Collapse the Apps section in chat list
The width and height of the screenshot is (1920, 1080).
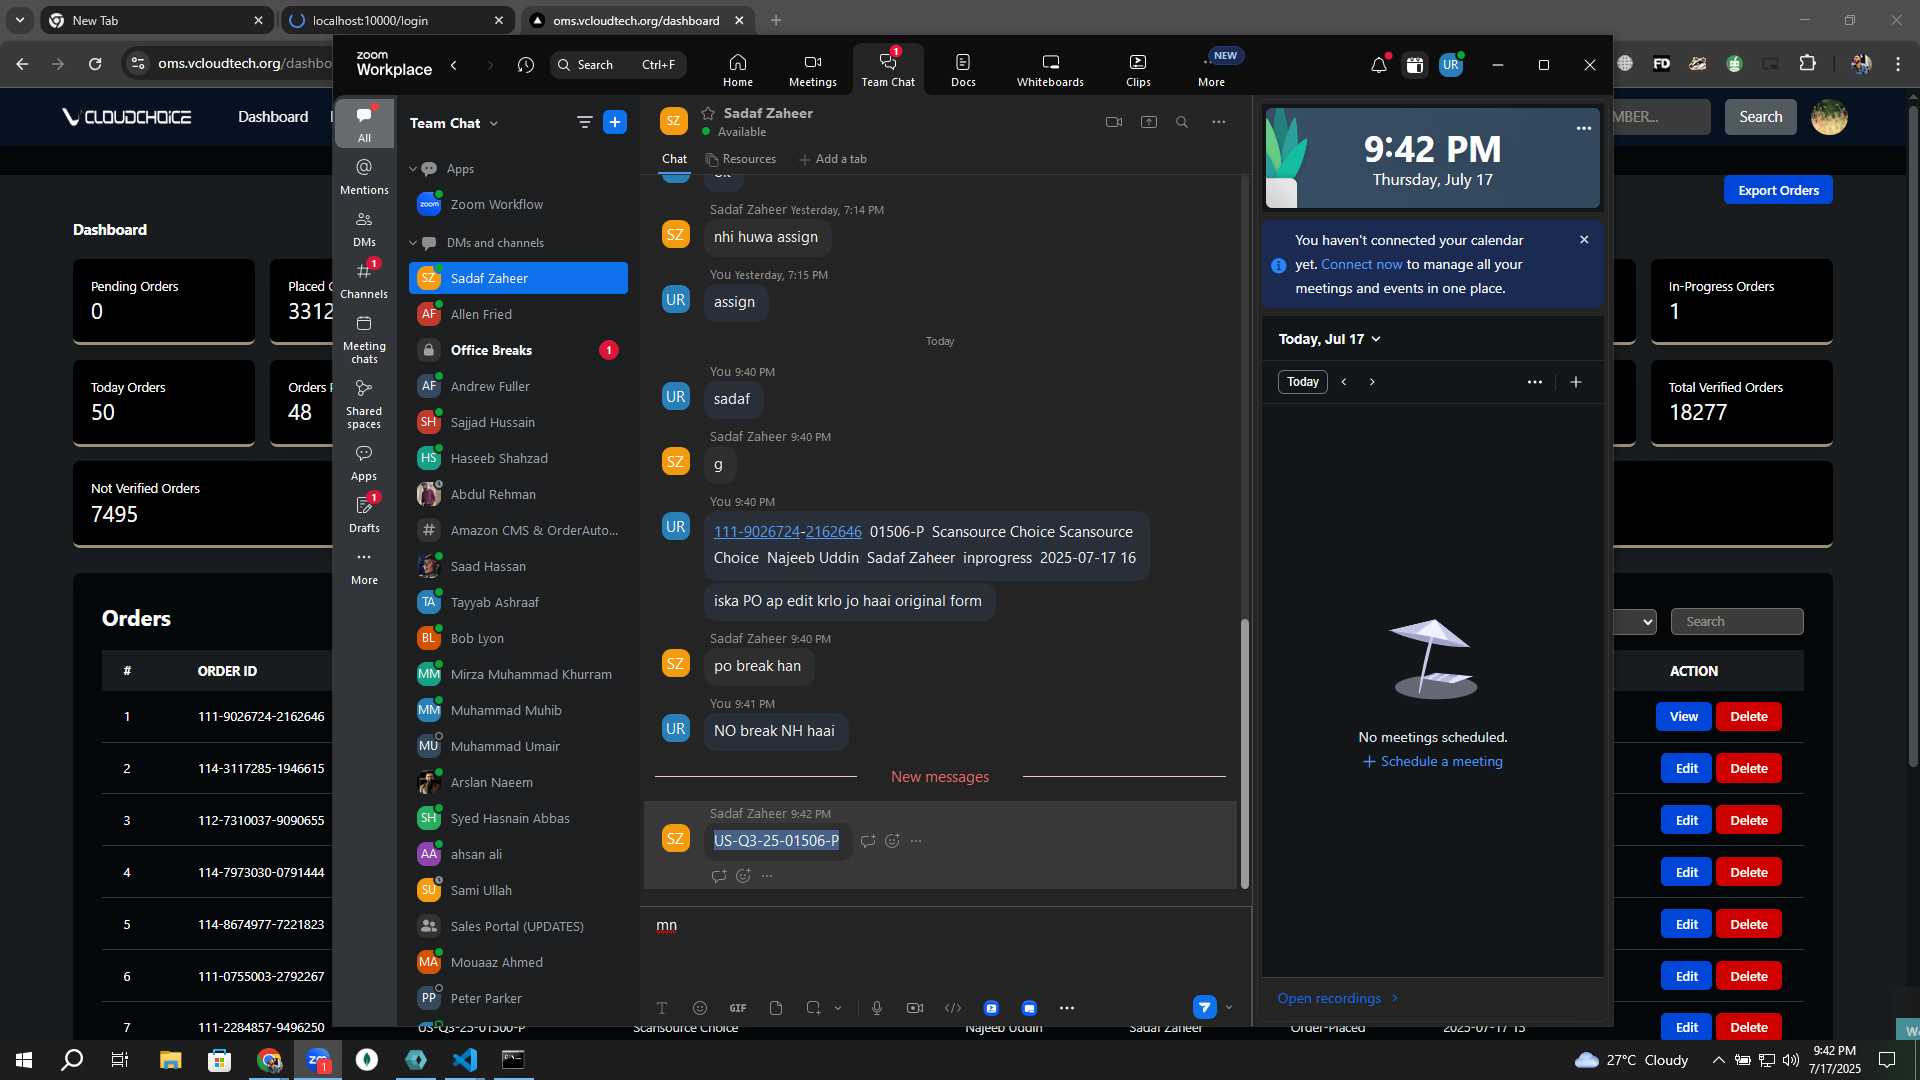[x=413, y=169]
